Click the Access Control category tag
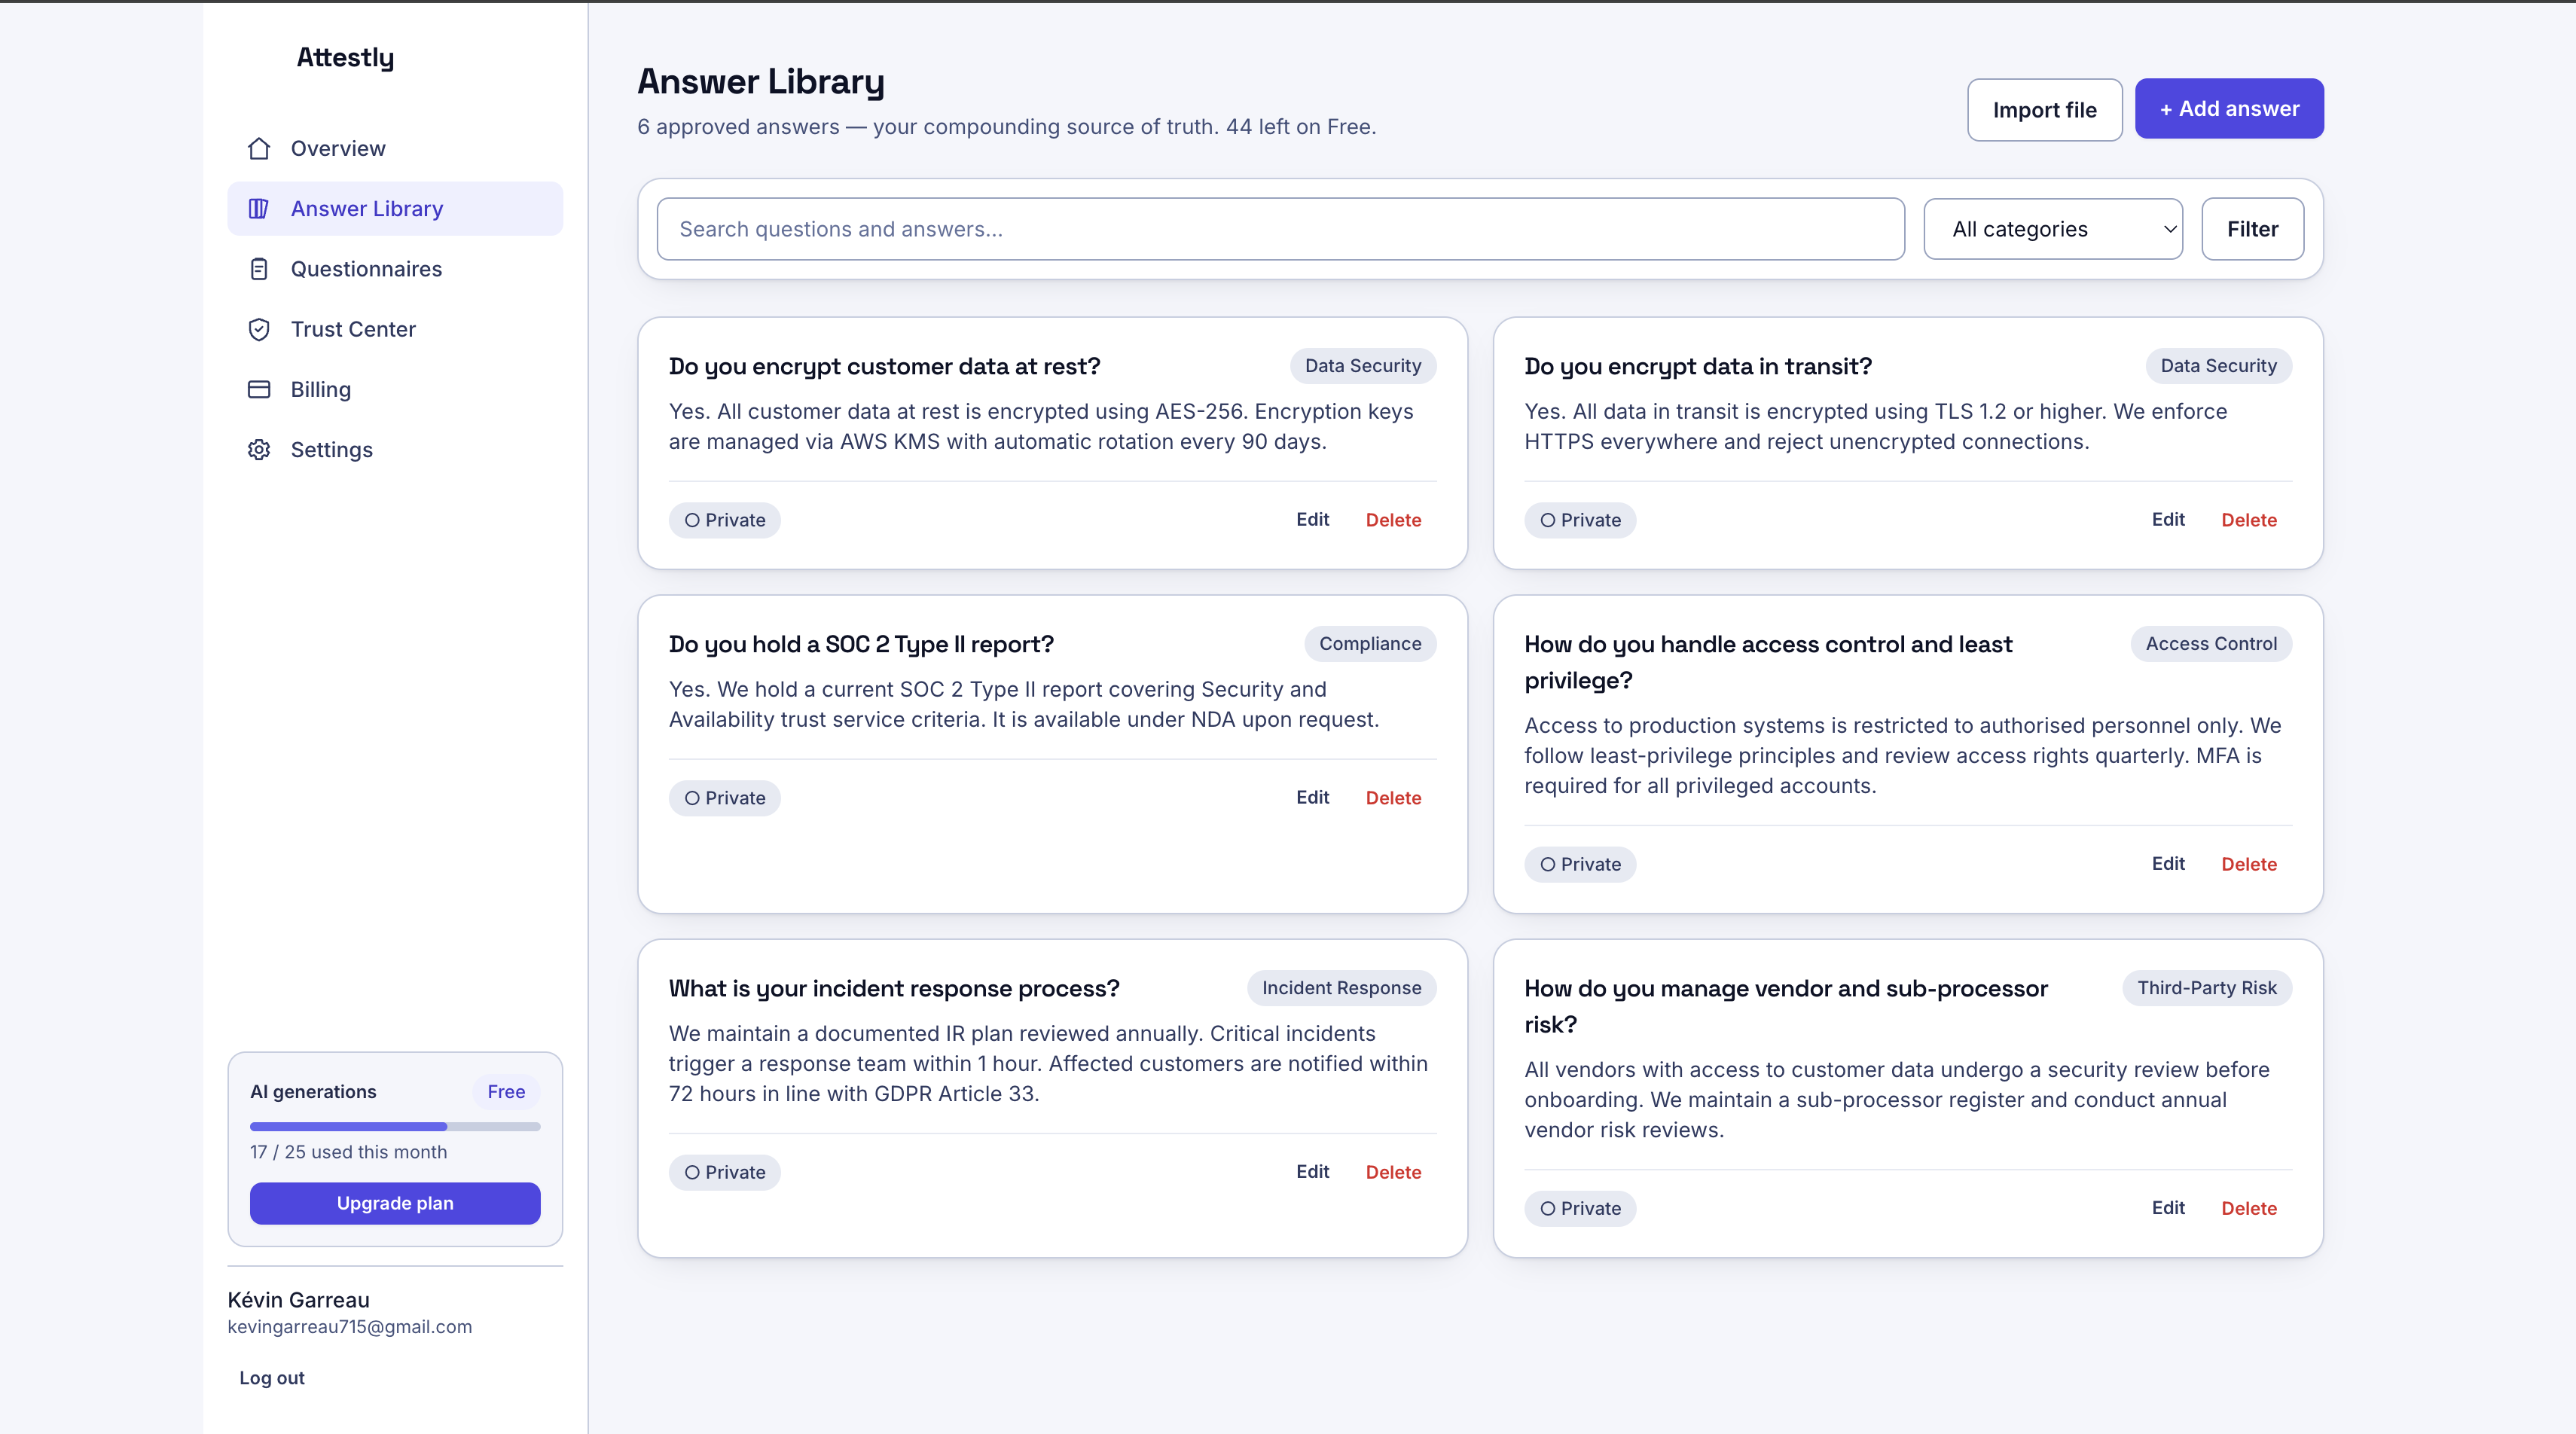Image resolution: width=2576 pixels, height=1434 pixels. [2211, 644]
